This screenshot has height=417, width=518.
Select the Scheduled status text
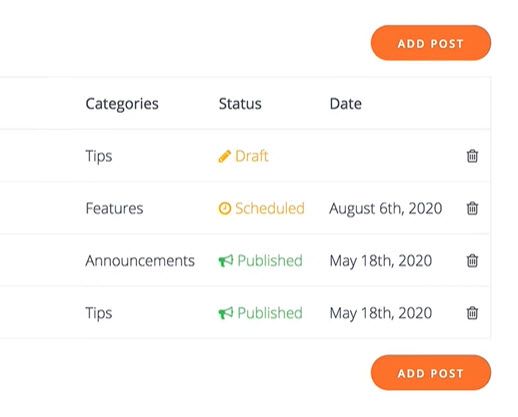point(270,208)
